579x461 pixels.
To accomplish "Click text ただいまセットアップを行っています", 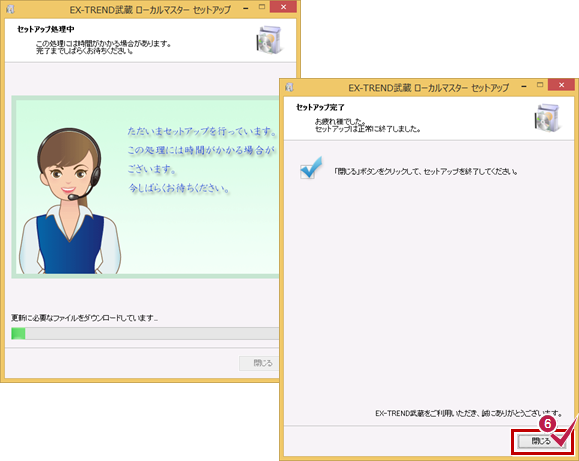I will point(202,131).
